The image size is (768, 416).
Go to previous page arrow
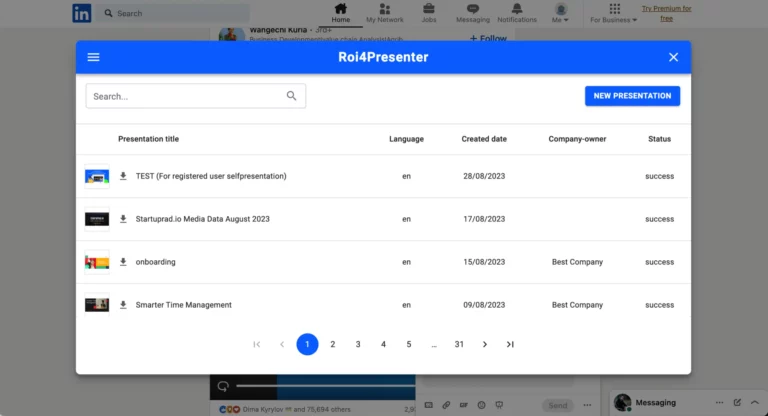[282, 344]
